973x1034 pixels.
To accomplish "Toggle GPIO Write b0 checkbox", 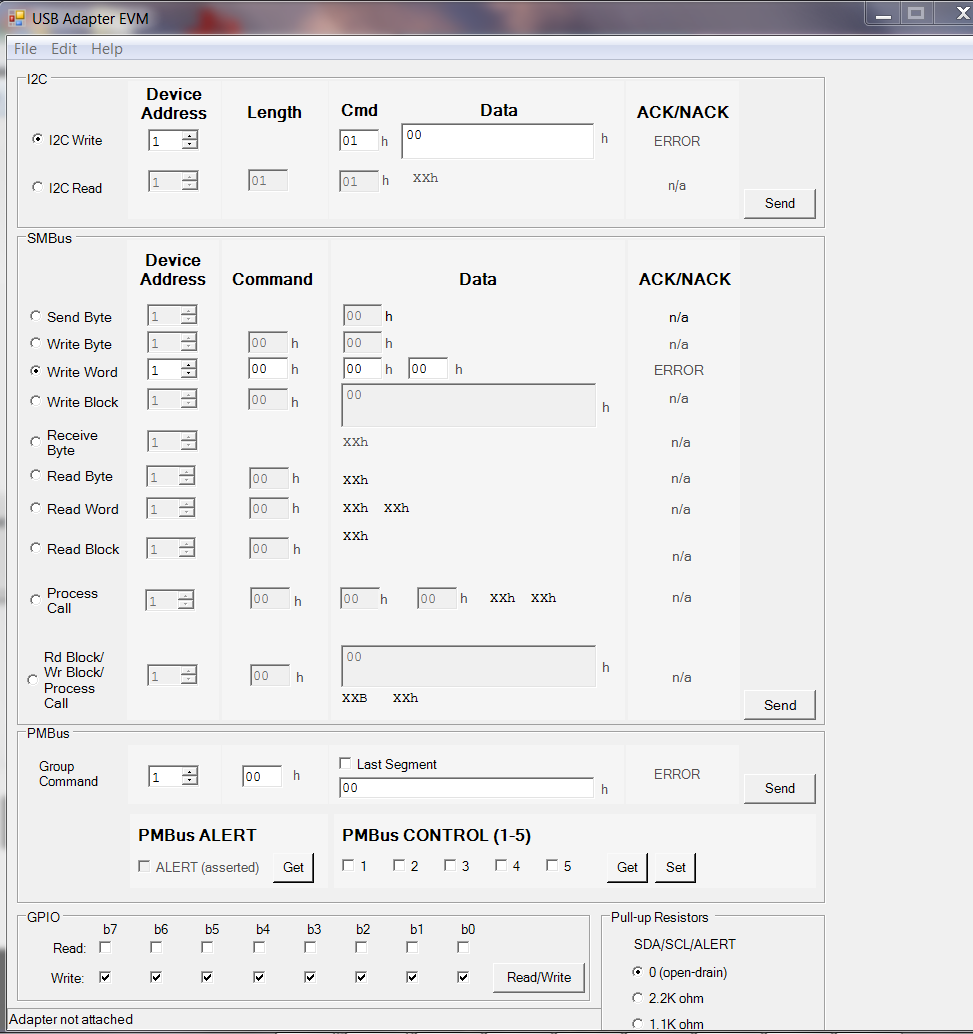I will pos(463,977).
